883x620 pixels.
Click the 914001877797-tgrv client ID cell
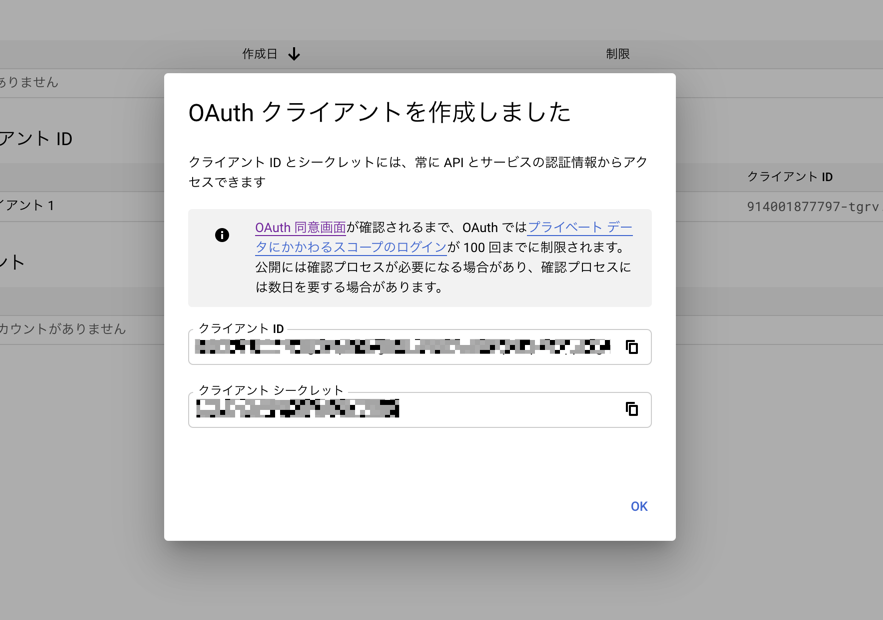click(812, 207)
